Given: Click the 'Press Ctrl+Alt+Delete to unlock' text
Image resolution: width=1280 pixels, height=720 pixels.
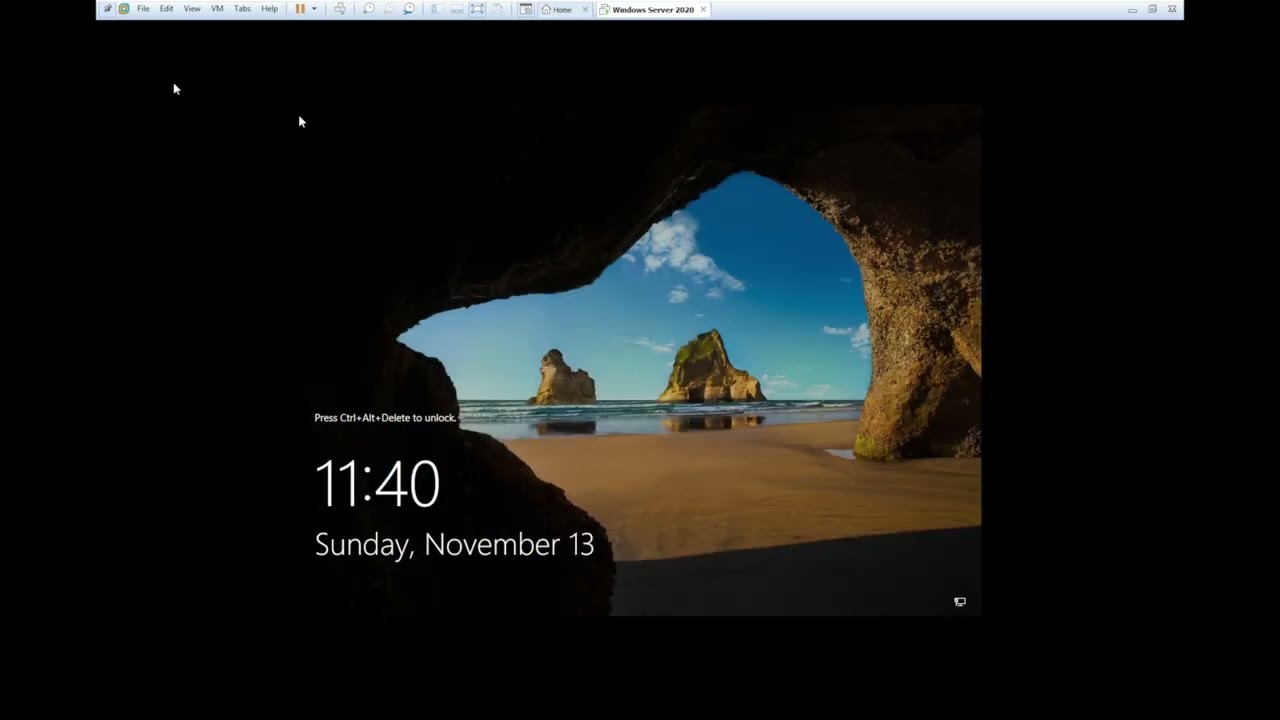Looking at the screenshot, I should tap(385, 418).
